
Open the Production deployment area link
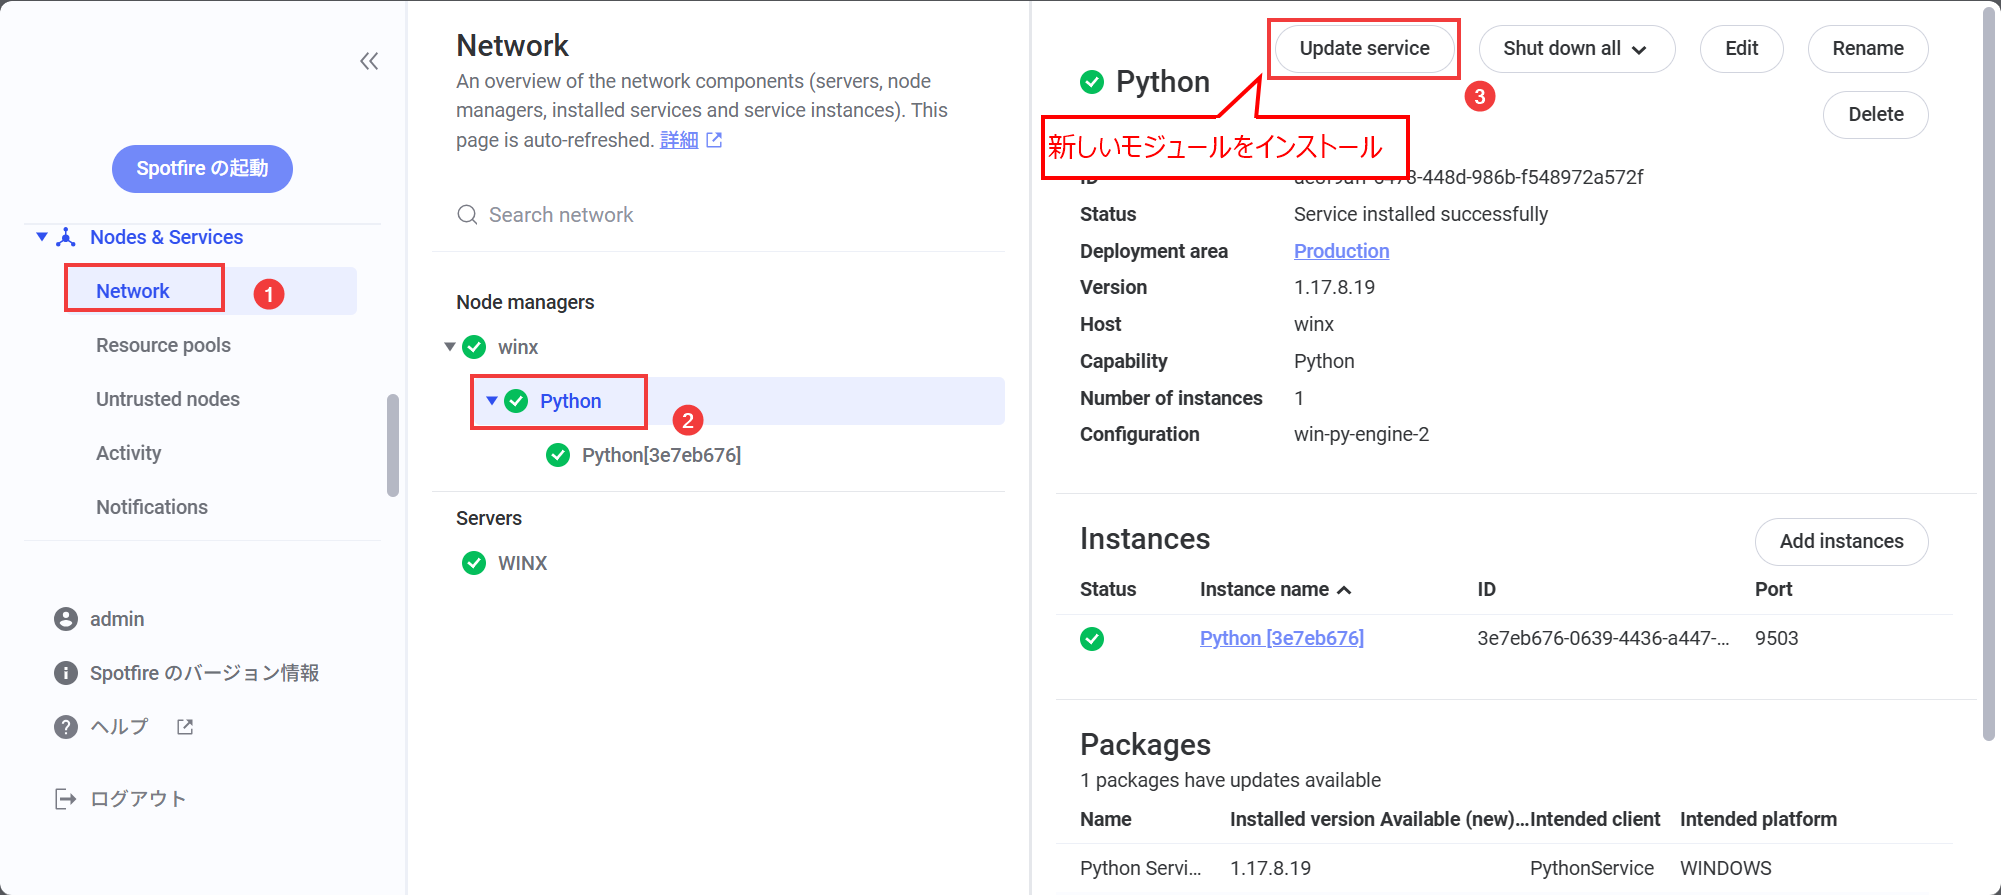1341,251
